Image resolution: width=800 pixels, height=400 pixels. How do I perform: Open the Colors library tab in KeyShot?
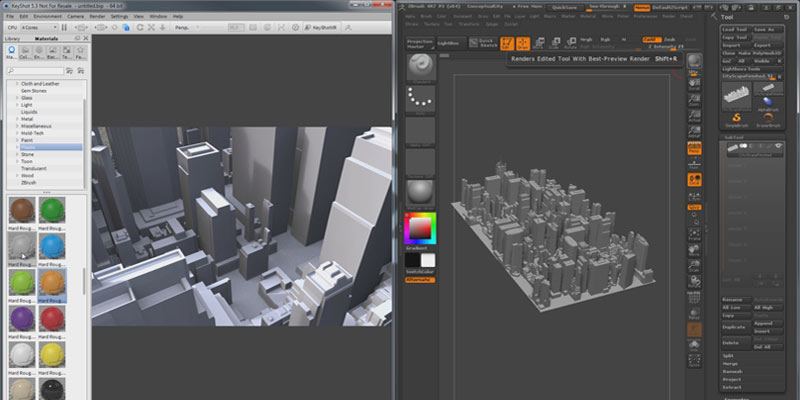click(26, 52)
